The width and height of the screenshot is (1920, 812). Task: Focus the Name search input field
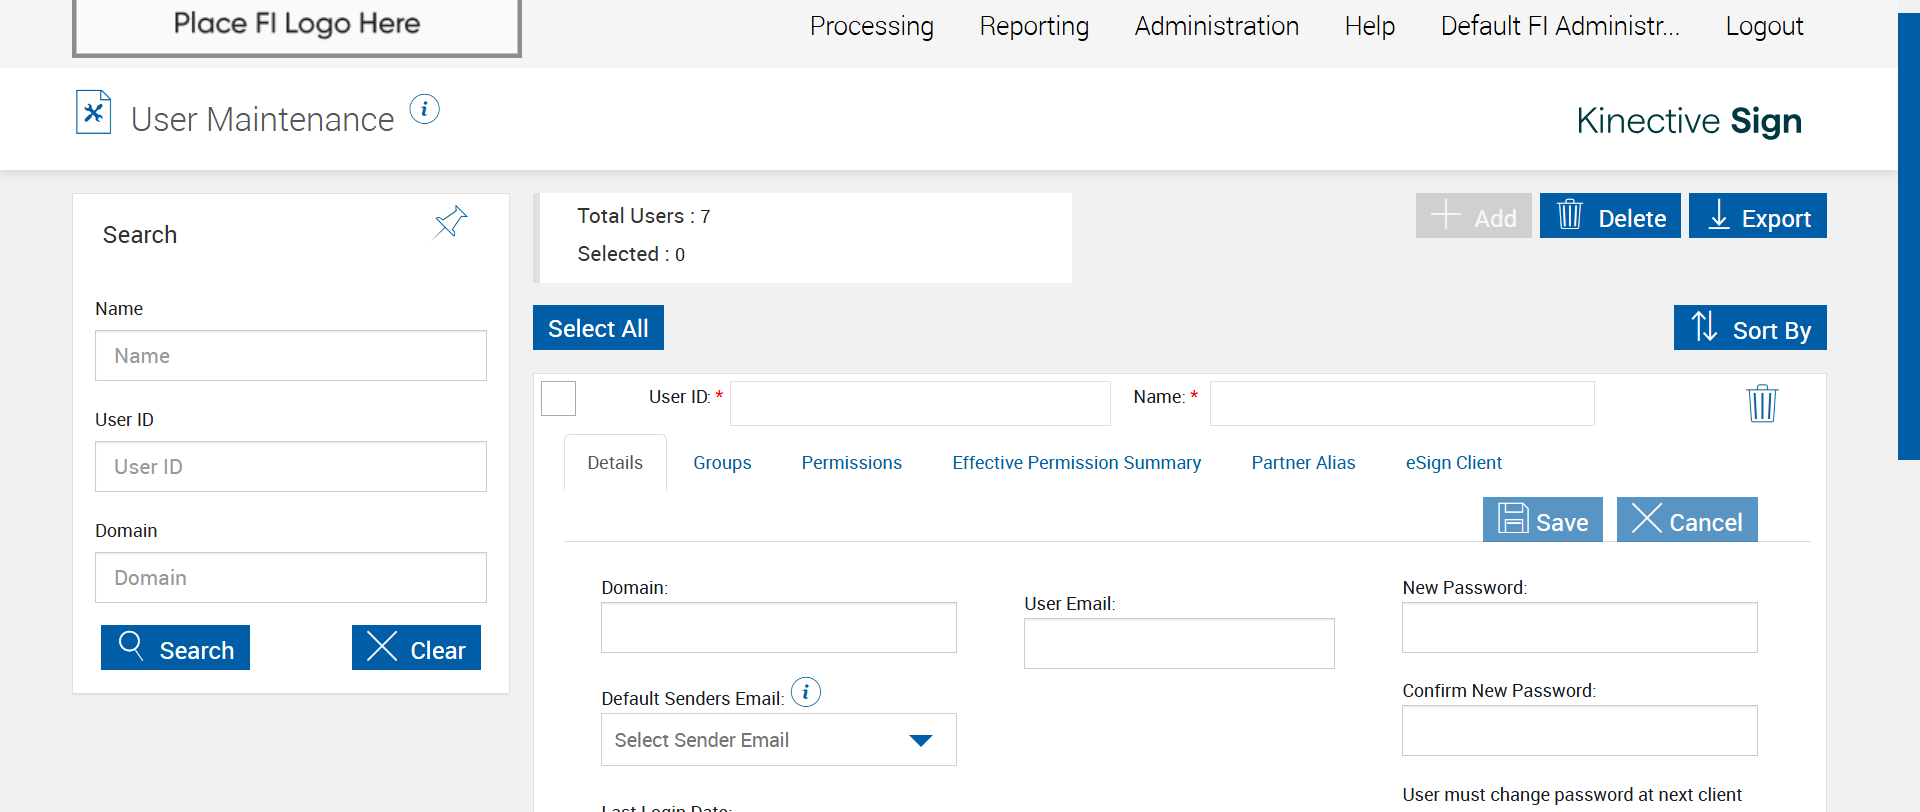click(290, 356)
